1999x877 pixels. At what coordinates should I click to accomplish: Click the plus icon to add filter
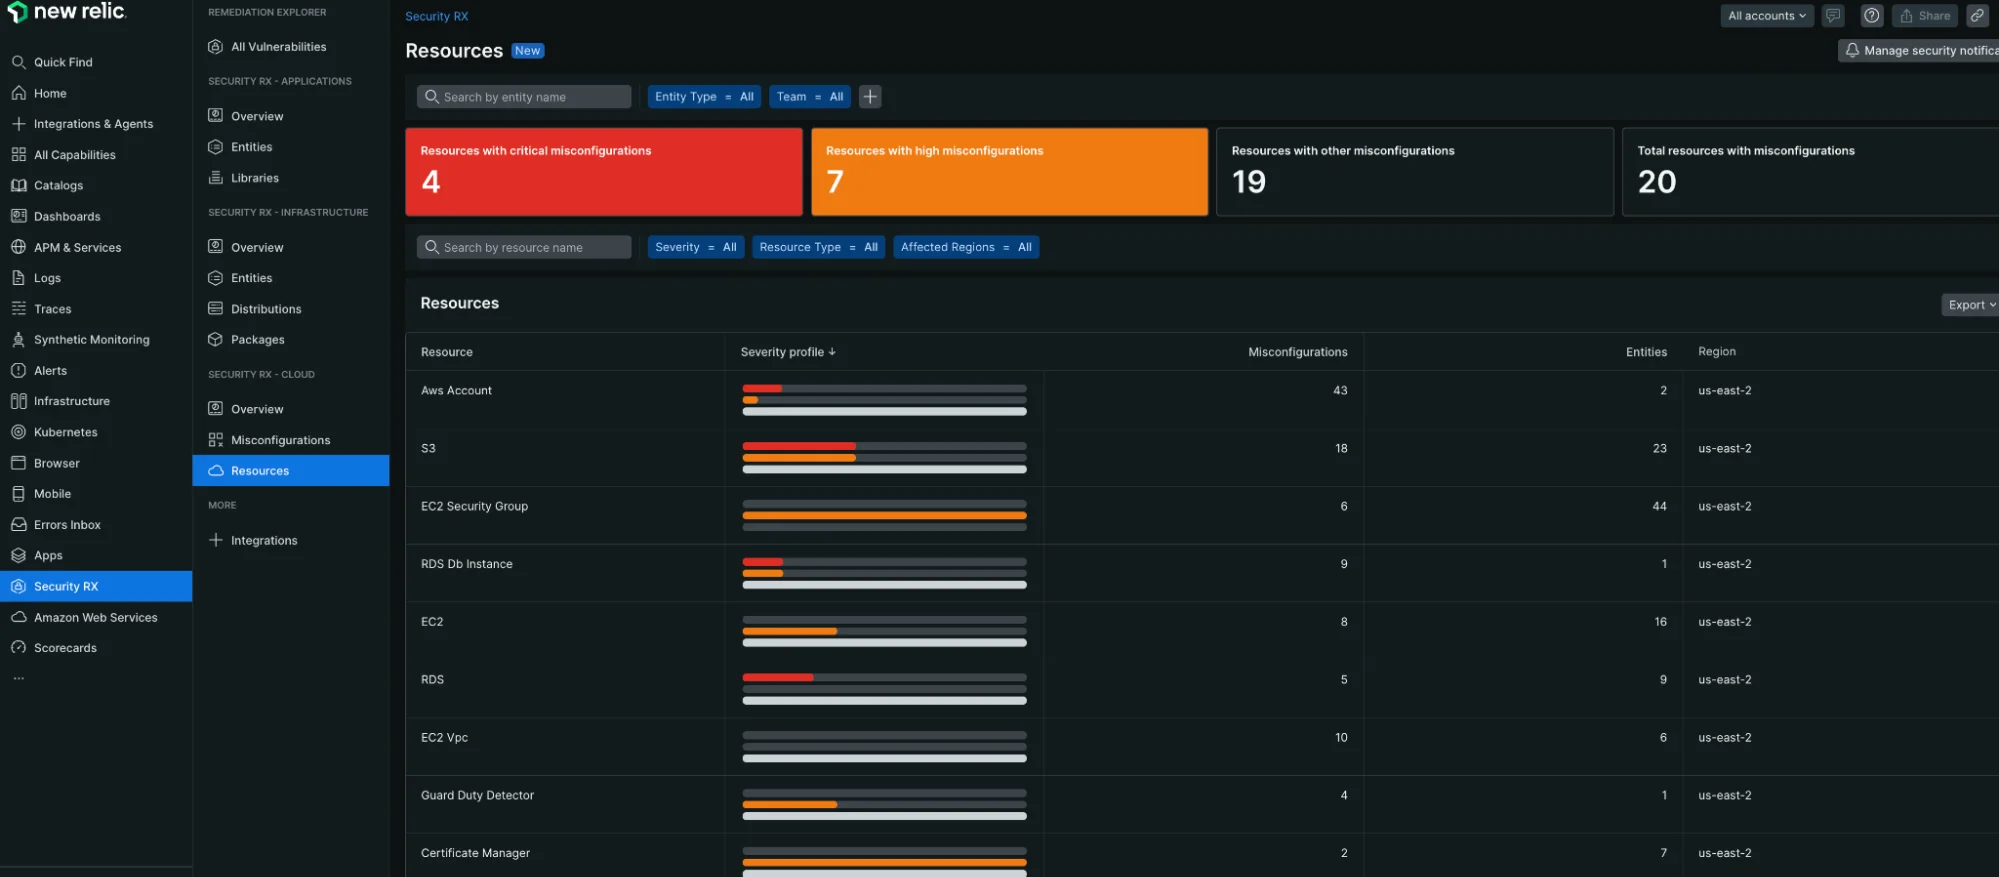(x=870, y=97)
